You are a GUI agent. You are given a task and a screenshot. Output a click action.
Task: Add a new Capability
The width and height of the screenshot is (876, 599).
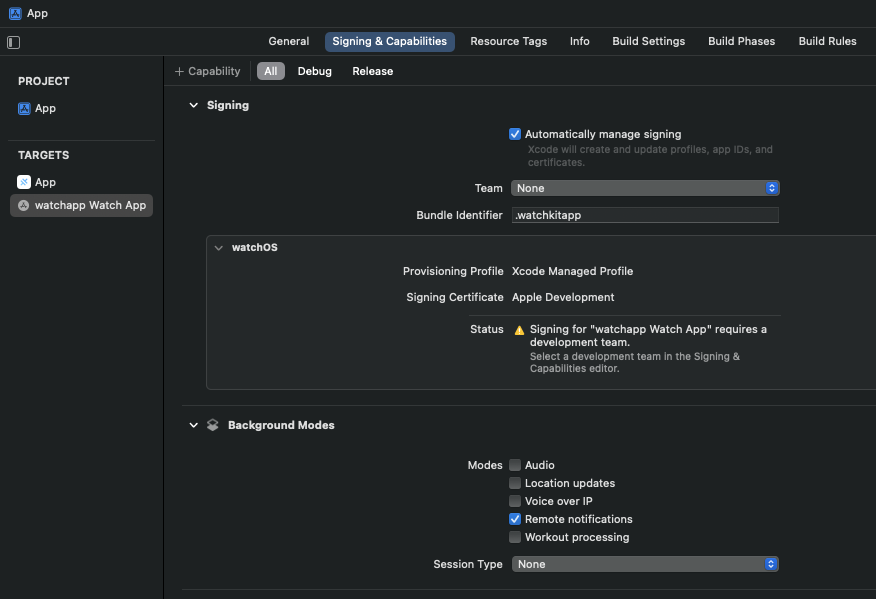tap(207, 71)
